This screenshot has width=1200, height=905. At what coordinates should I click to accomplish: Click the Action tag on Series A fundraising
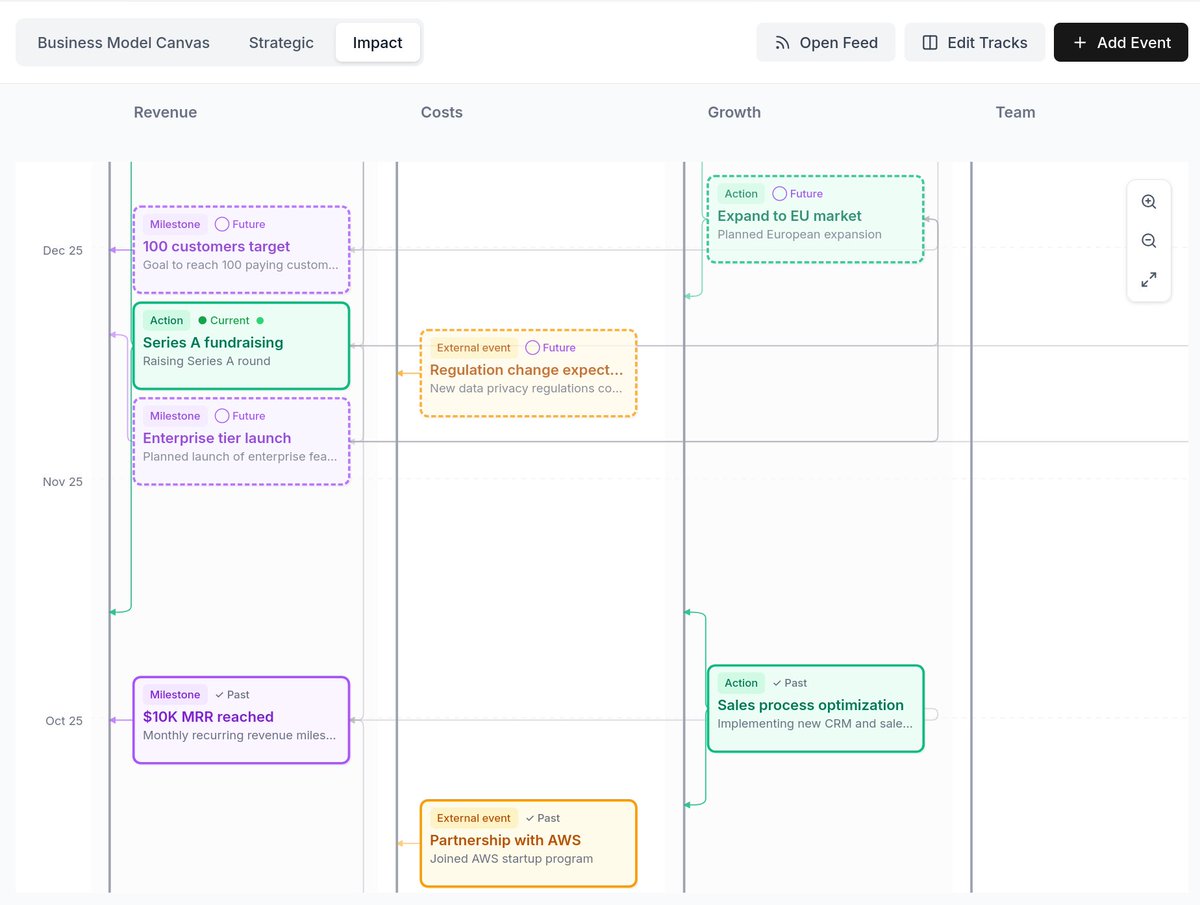tap(167, 321)
